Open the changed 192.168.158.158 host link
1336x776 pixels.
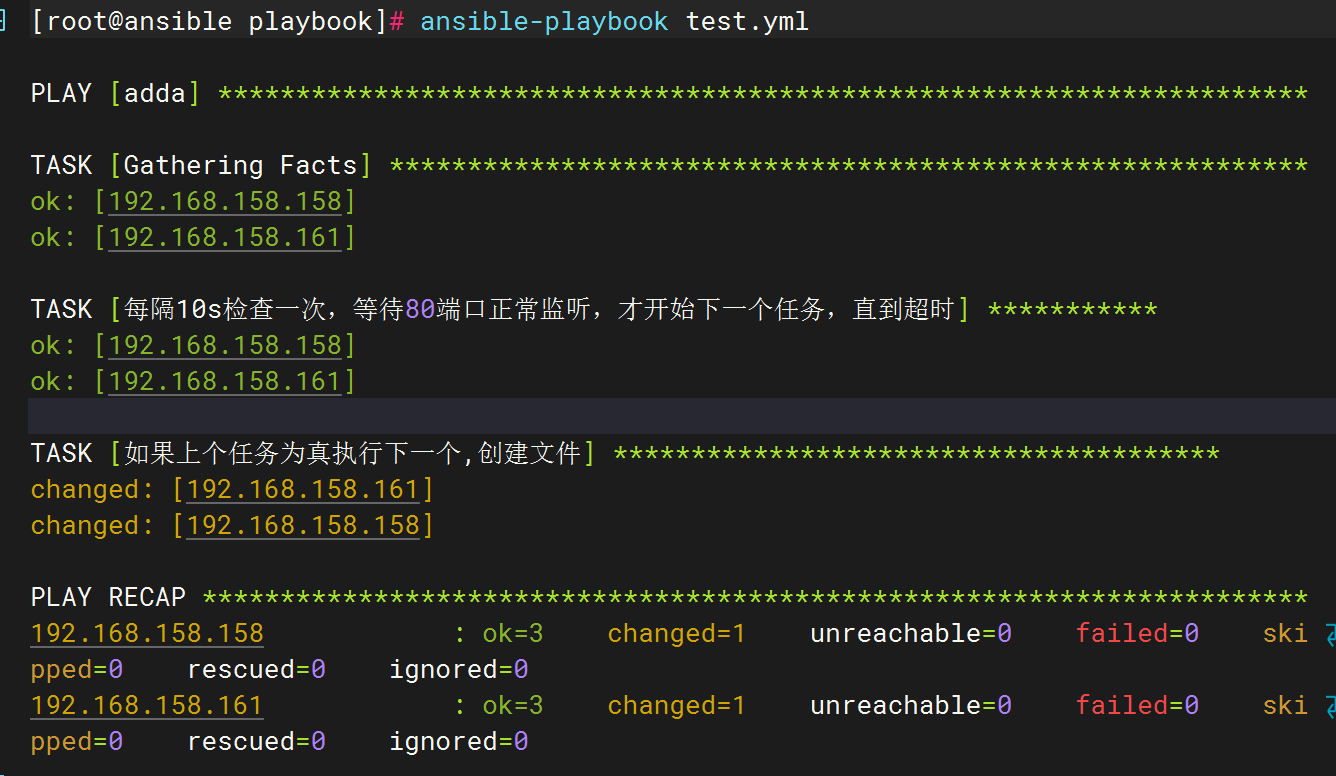pyautogui.click(x=303, y=526)
